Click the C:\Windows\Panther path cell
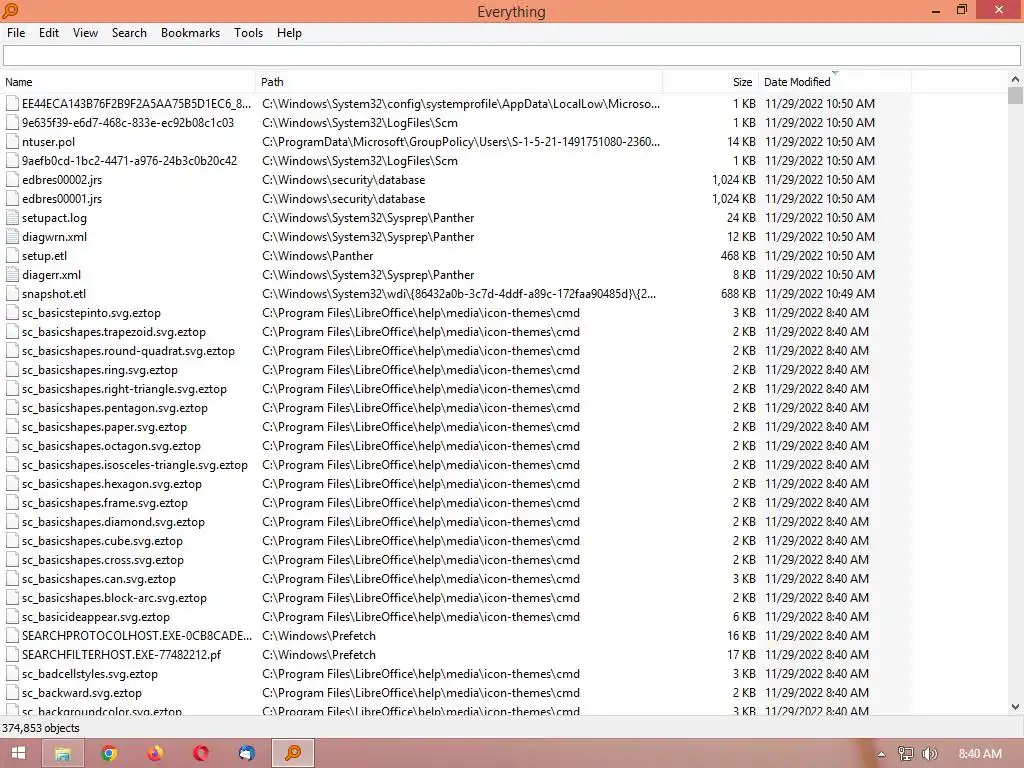Viewport: 1024px width, 768px height. point(317,255)
